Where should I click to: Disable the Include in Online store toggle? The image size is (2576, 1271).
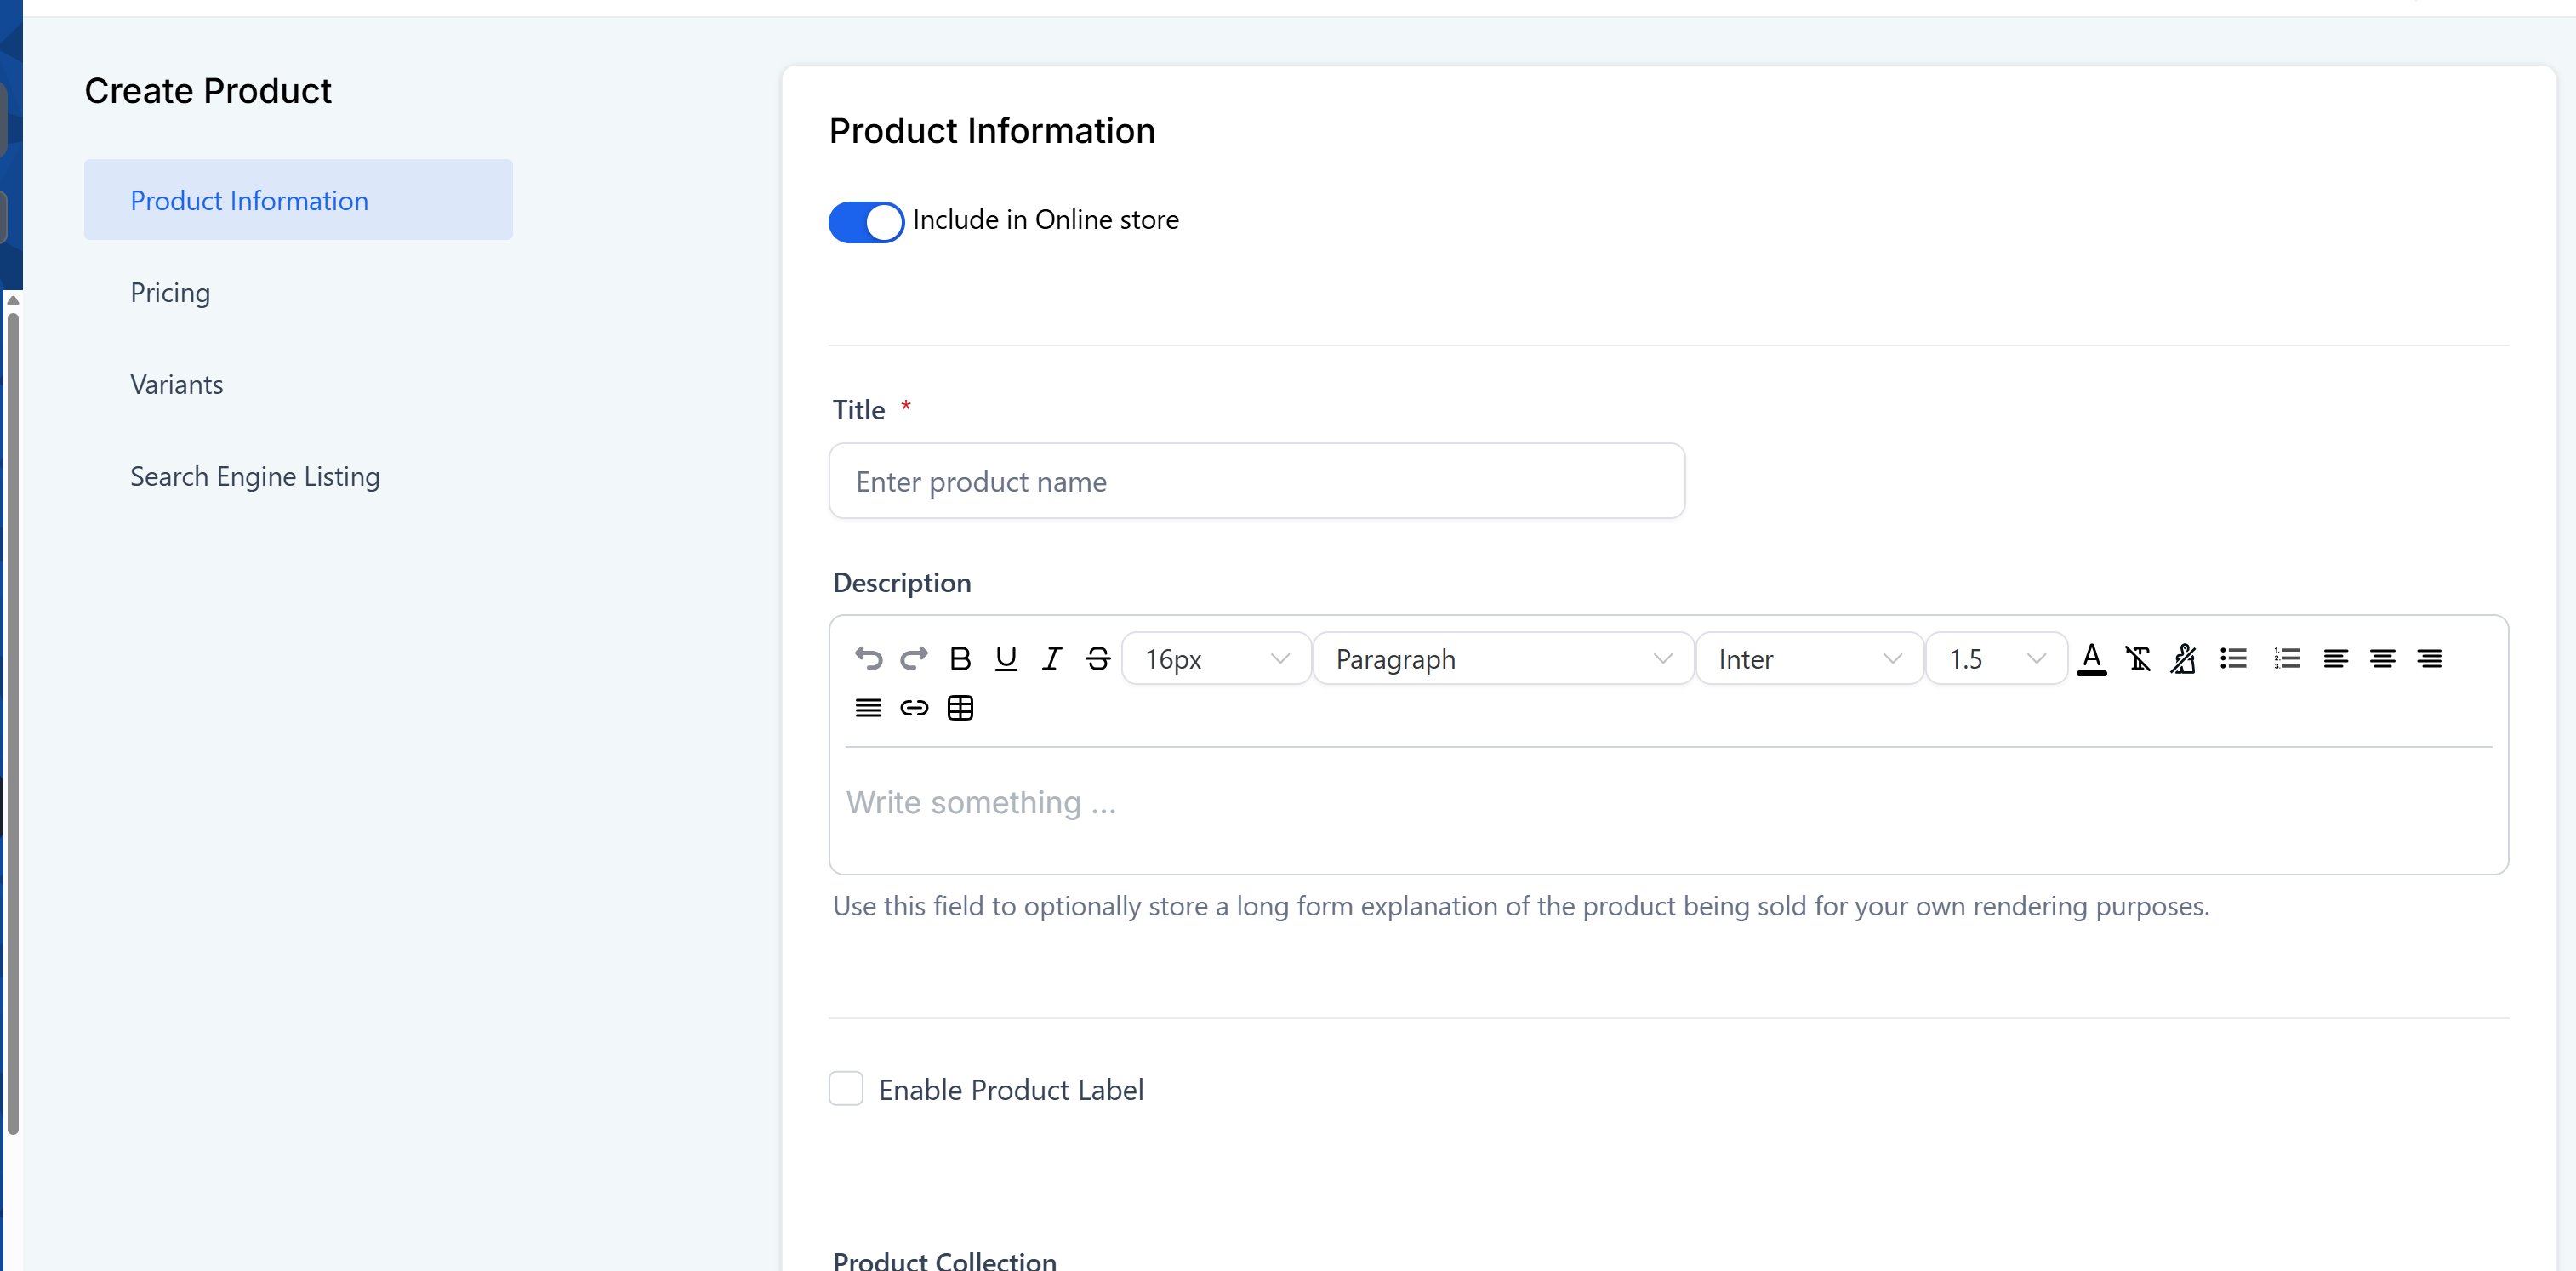(x=865, y=221)
